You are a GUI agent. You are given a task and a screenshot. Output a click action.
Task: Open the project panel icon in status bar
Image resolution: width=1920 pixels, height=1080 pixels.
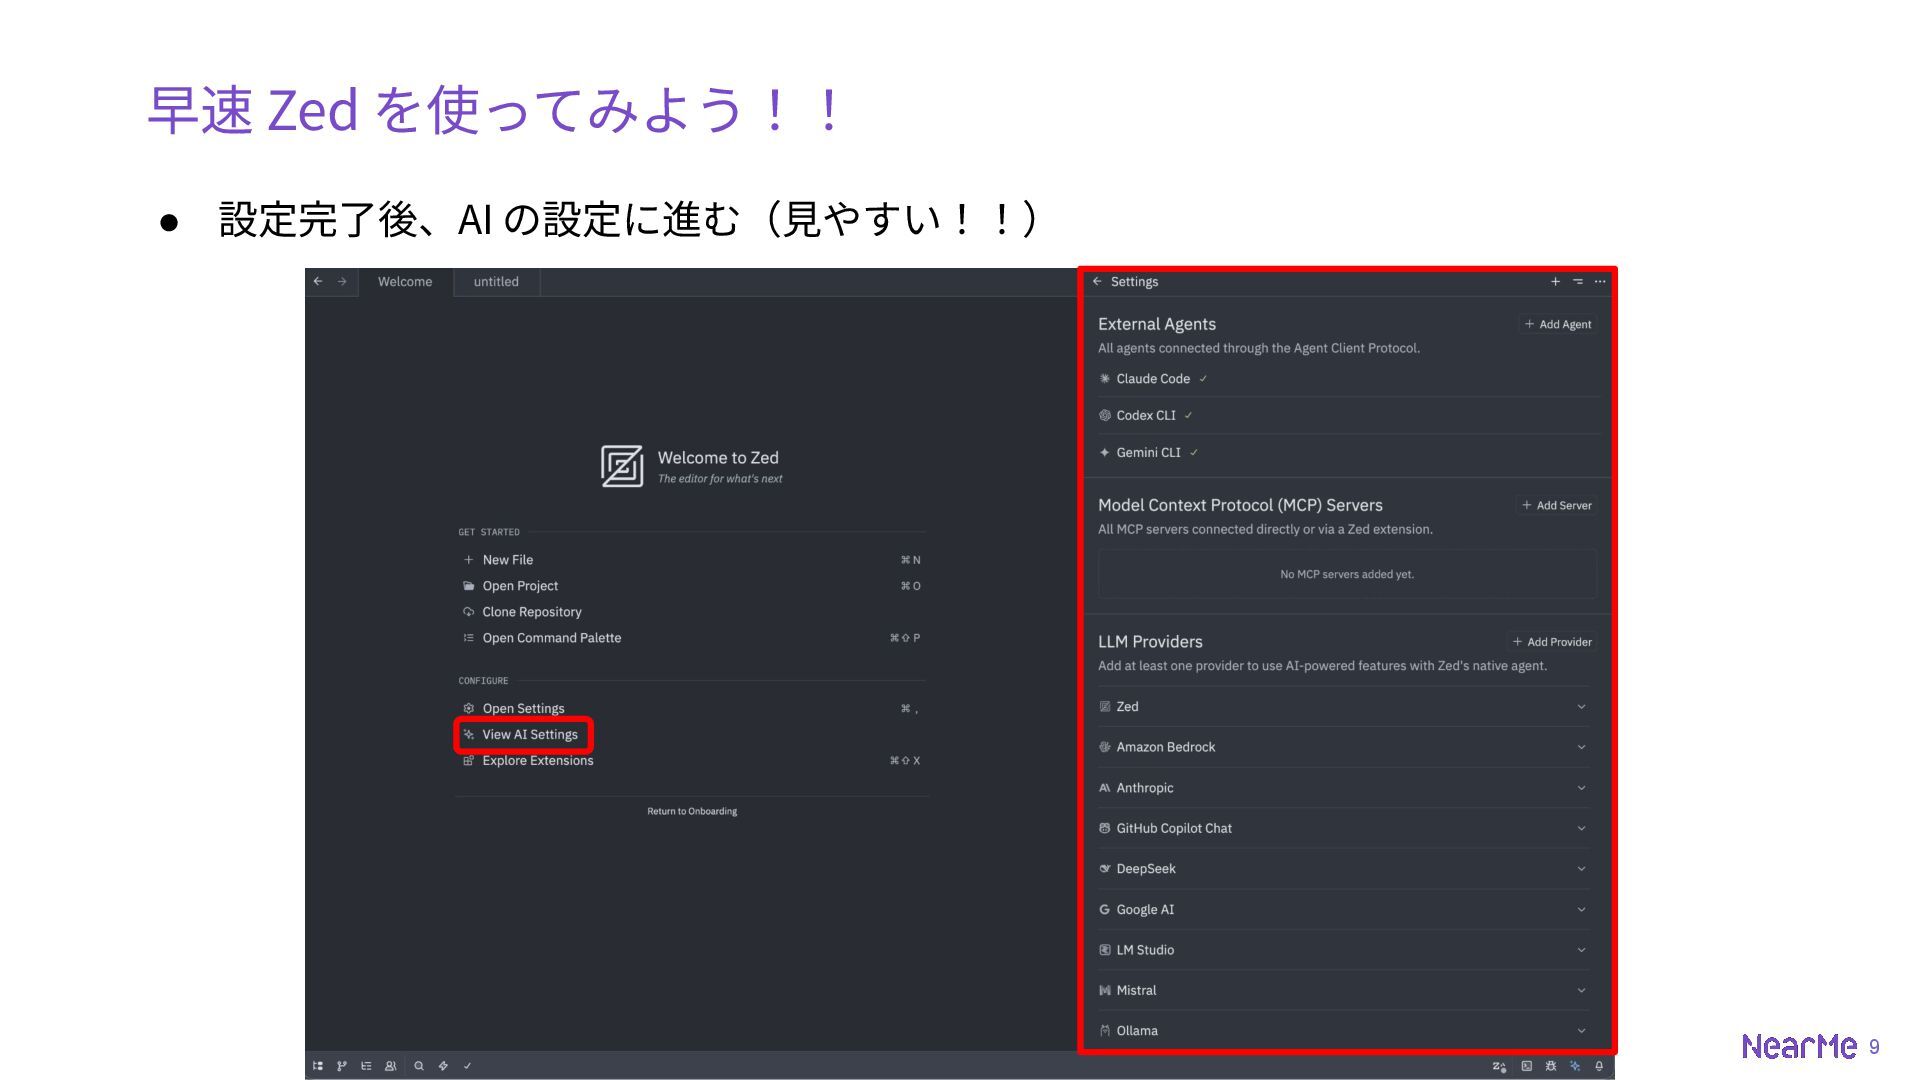(318, 1066)
